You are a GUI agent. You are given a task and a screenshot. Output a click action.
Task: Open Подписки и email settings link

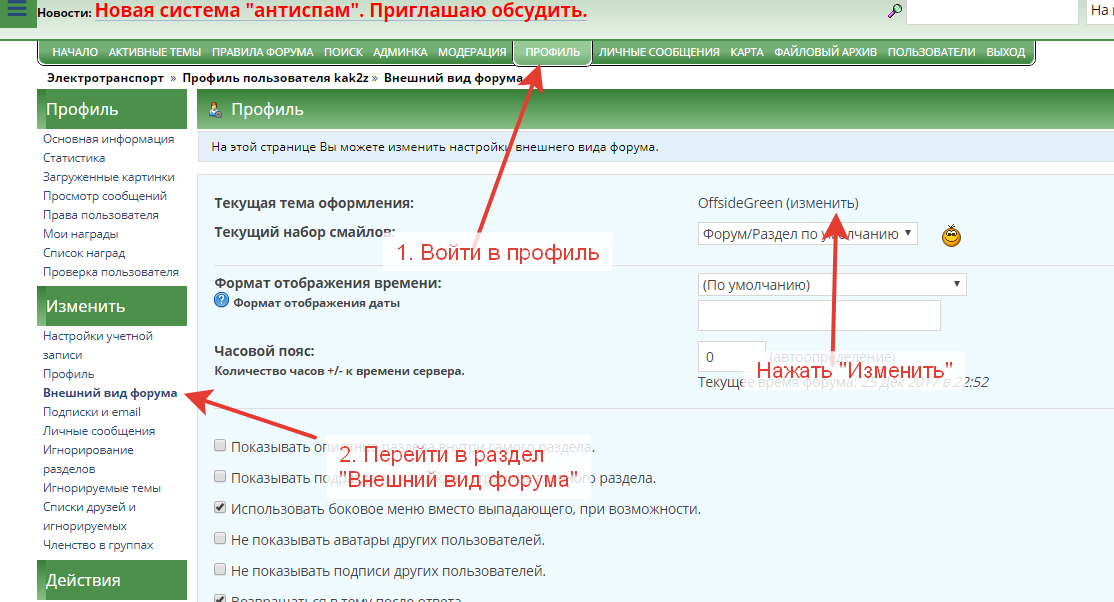[x=92, y=412]
